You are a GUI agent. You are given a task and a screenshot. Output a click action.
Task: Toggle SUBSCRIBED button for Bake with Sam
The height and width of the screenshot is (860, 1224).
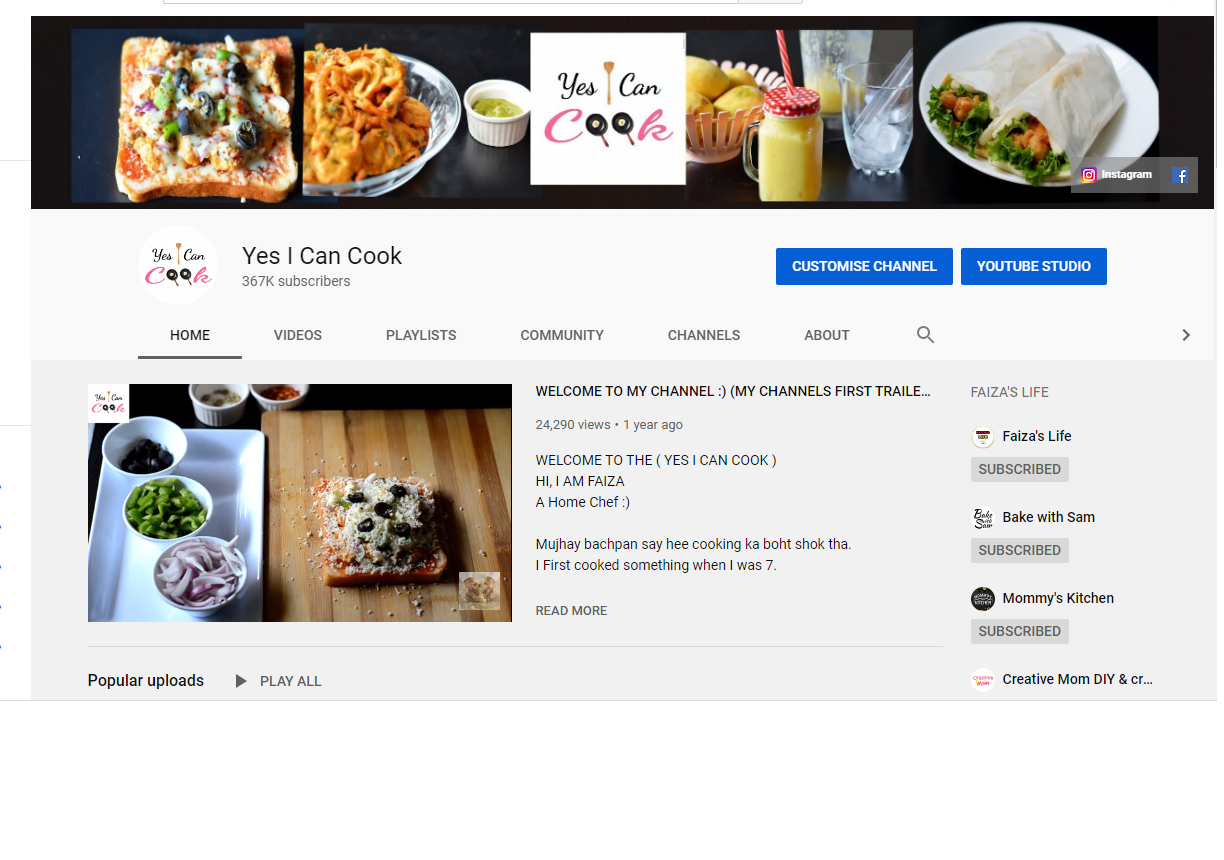pyautogui.click(x=1020, y=550)
